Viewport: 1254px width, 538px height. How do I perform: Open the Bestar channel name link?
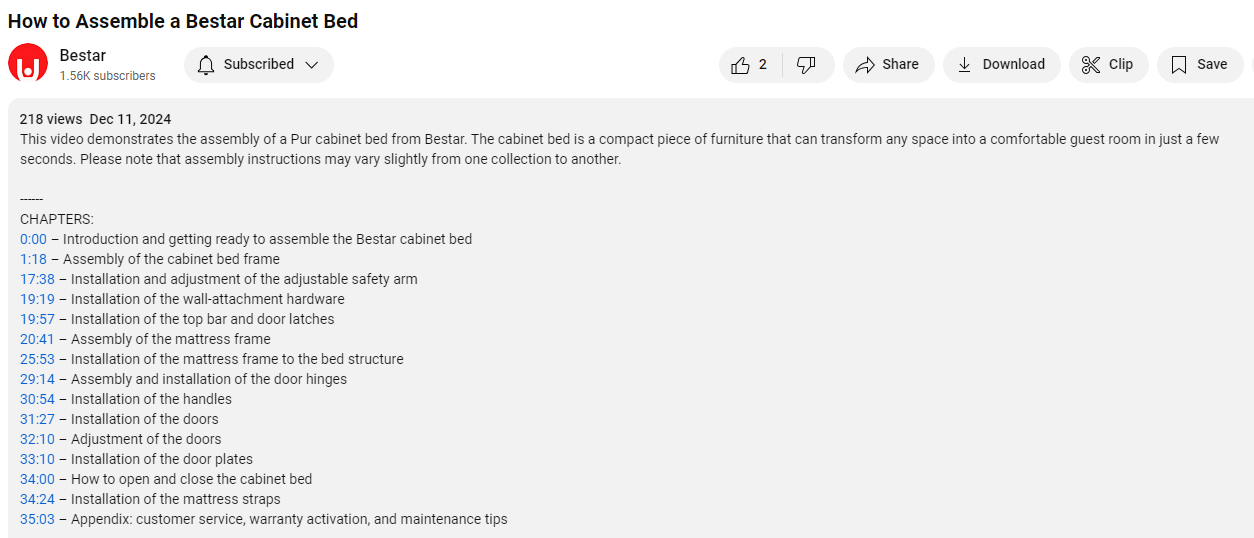[x=83, y=55]
